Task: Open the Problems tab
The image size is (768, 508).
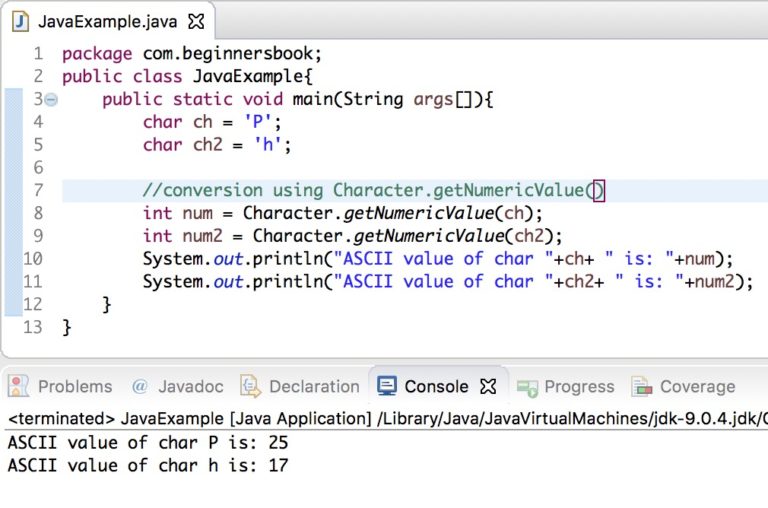Action: [x=75, y=387]
